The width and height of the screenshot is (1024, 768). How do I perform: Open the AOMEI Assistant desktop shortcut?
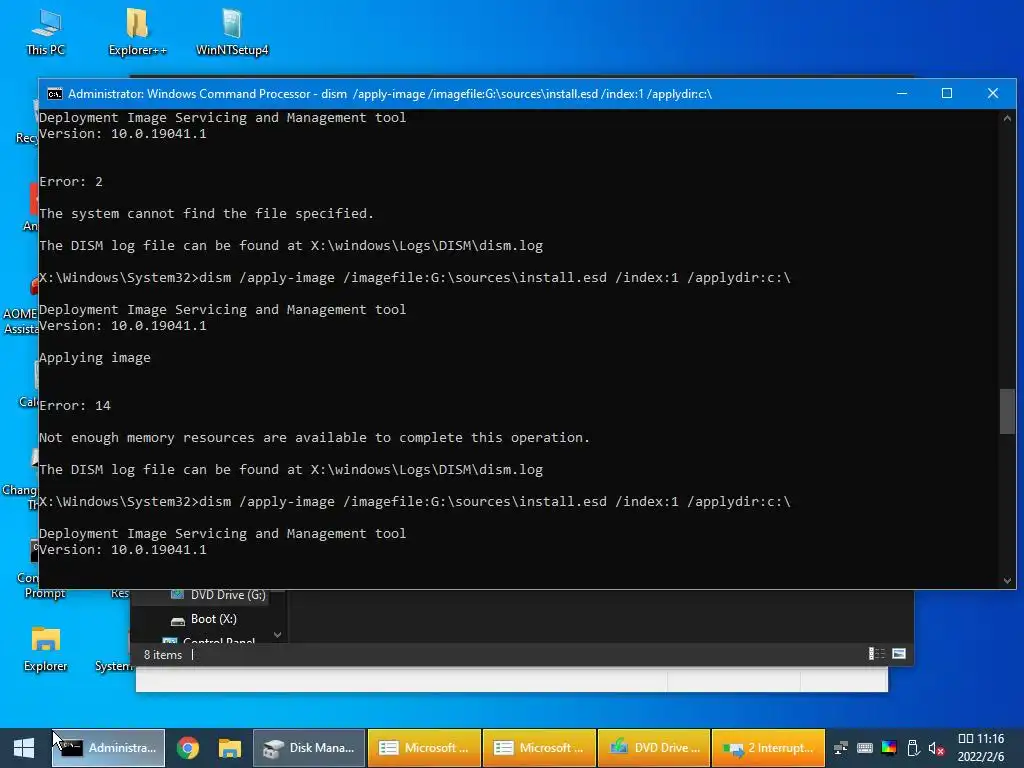click(x=20, y=306)
